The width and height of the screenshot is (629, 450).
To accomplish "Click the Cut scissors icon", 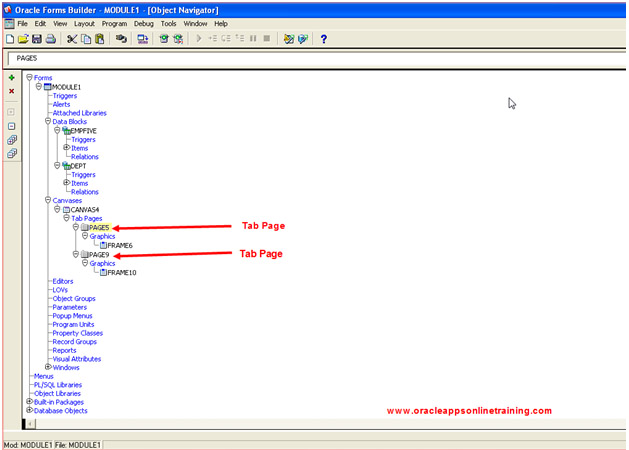I will (72, 39).
